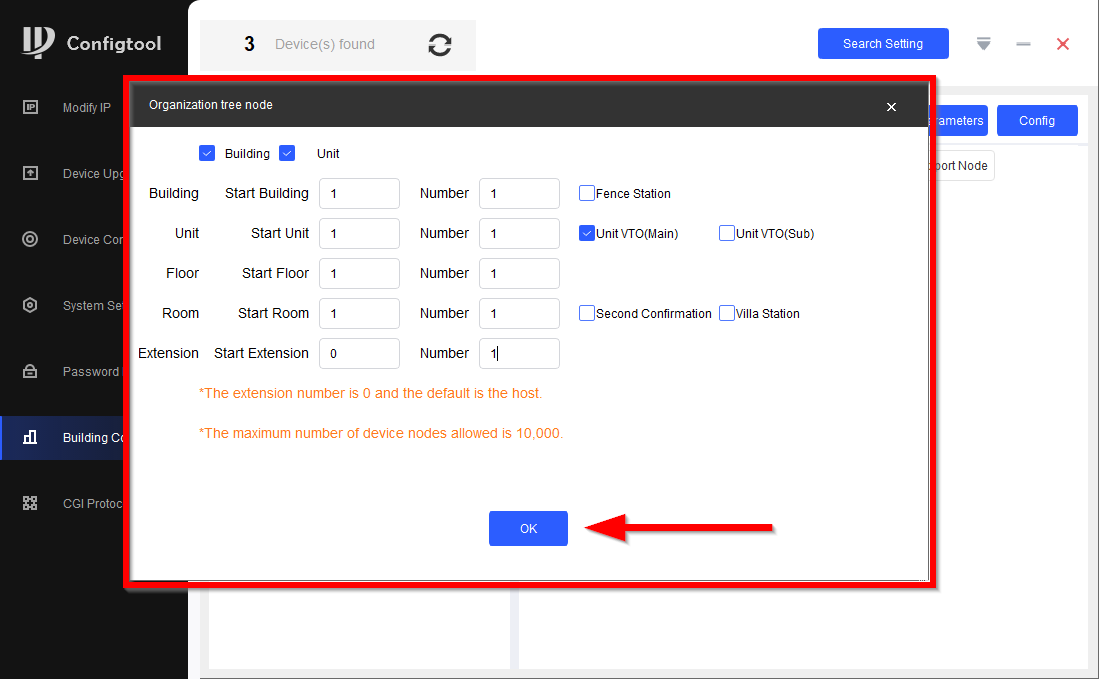Click the System Settings sidebar icon
This screenshot has width=1099, height=679.
[x=30, y=305]
